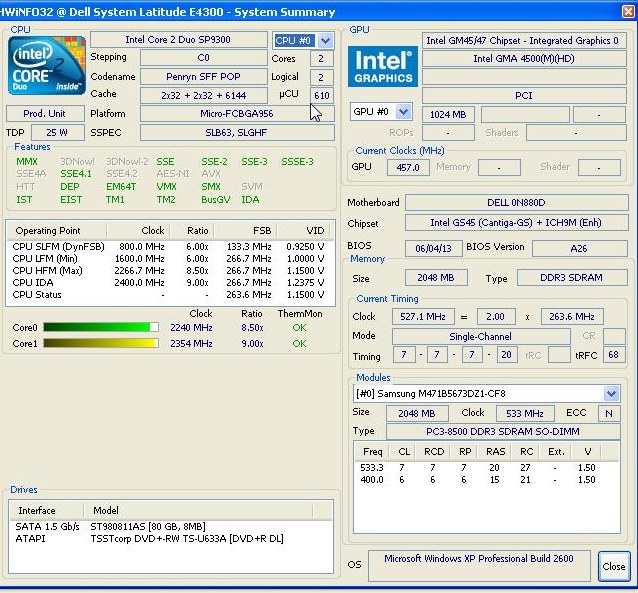The height and width of the screenshot is (593, 638).
Task: Click the ECC N field
Action: (x=609, y=414)
